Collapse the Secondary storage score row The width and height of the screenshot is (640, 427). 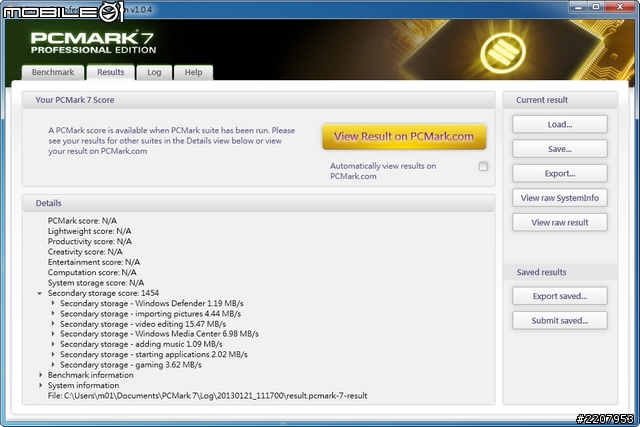[x=40, y=293]
